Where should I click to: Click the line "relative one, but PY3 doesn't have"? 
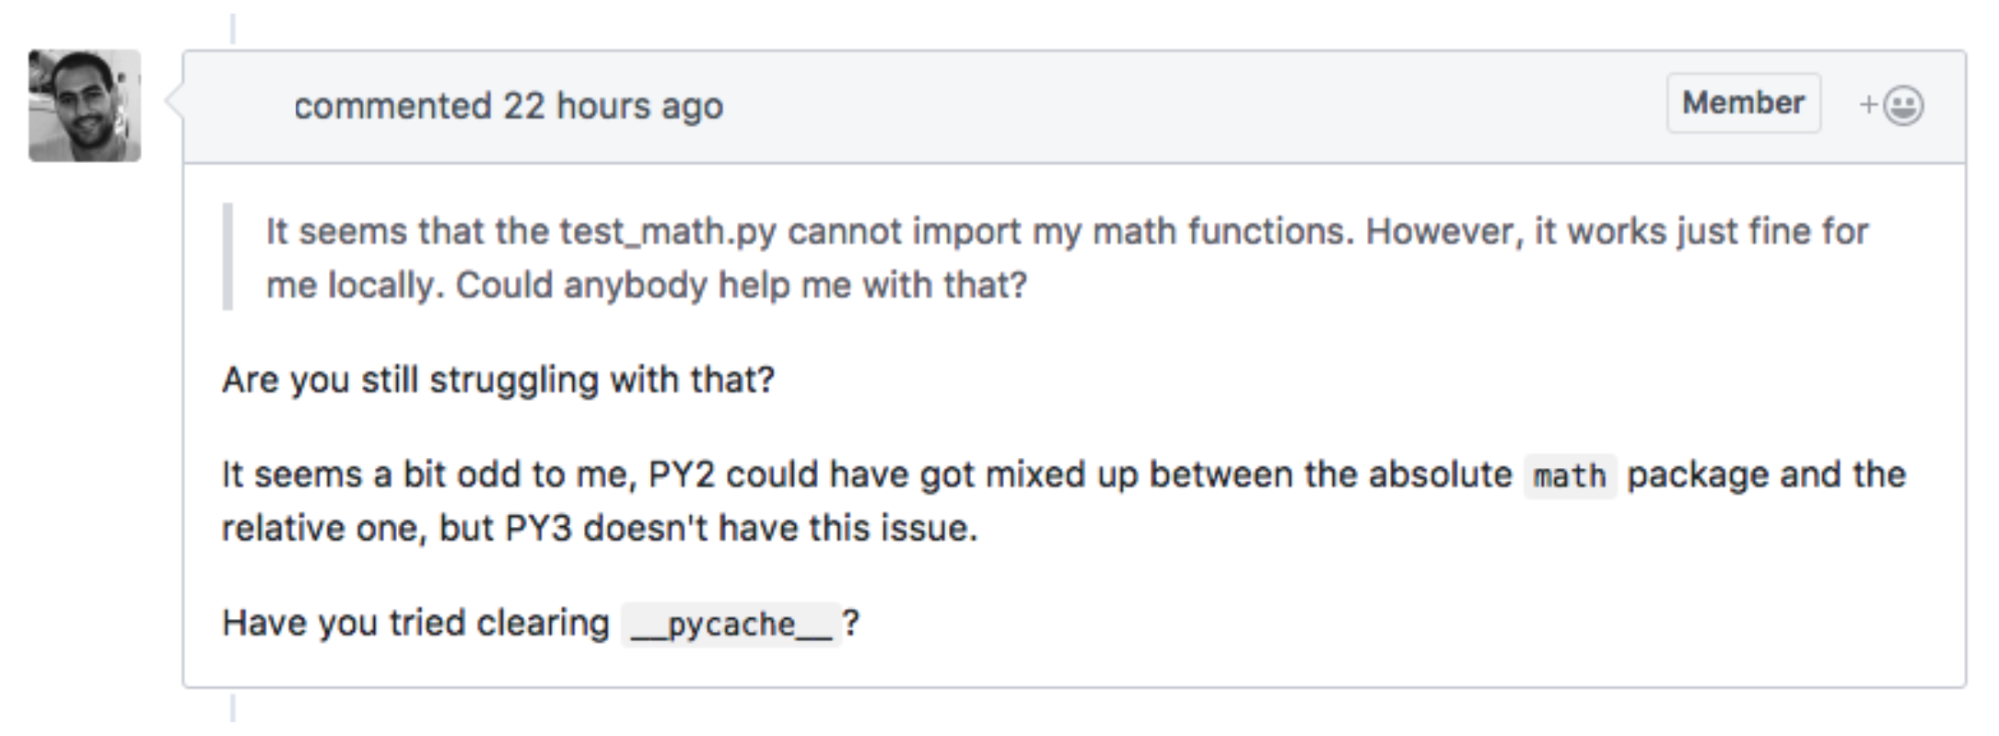click(x=599, y=528)
